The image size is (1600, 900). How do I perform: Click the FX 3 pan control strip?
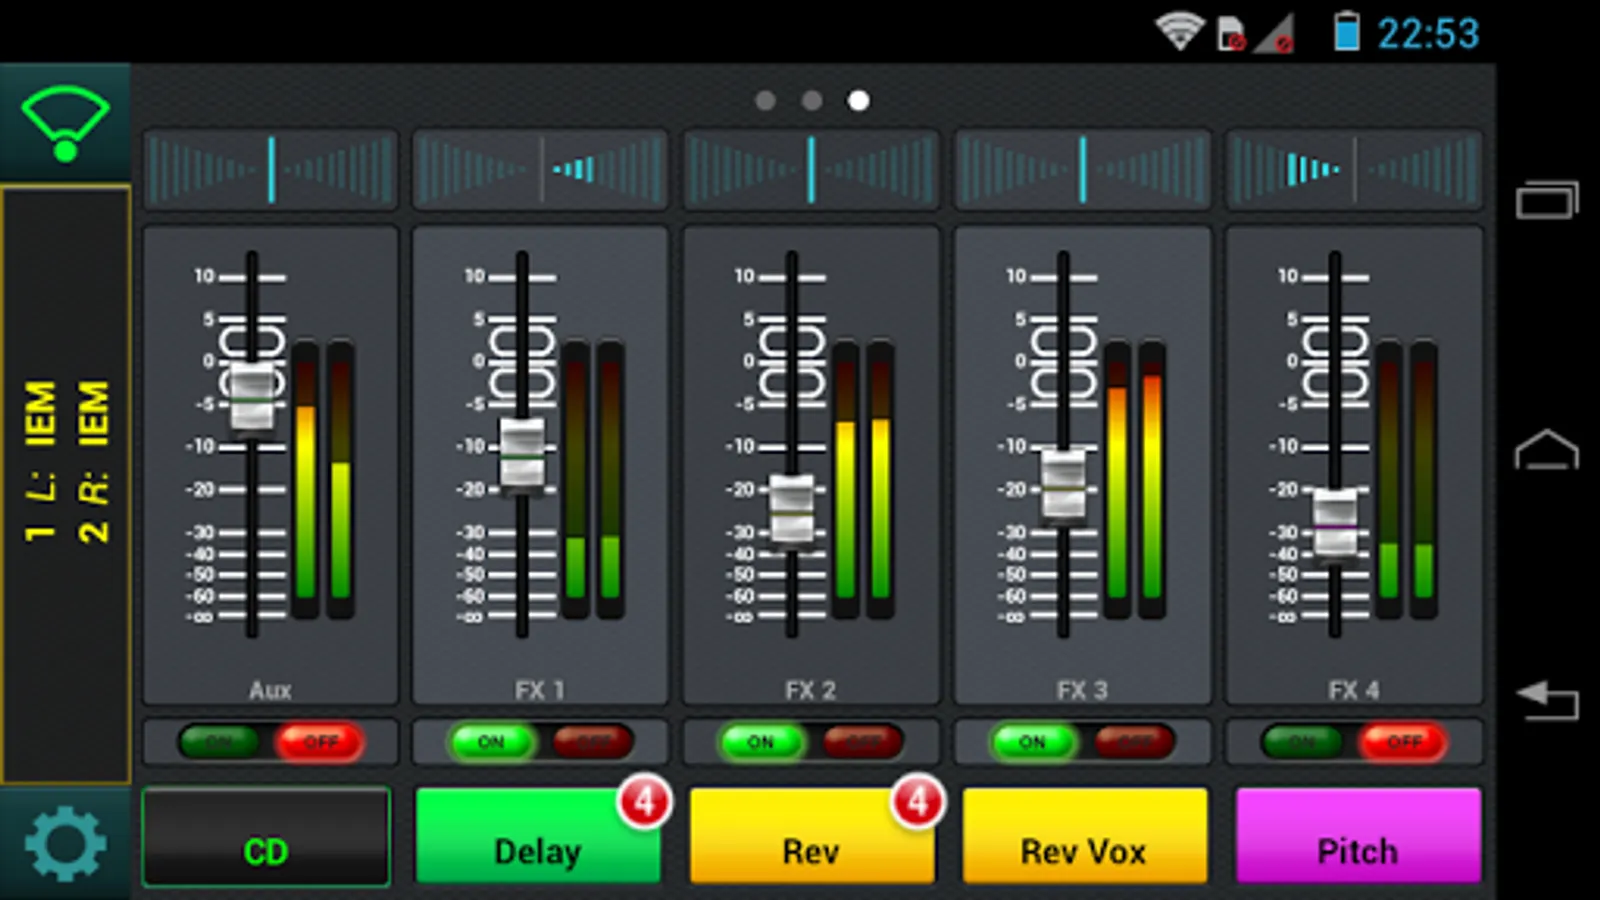[1083, 169]
